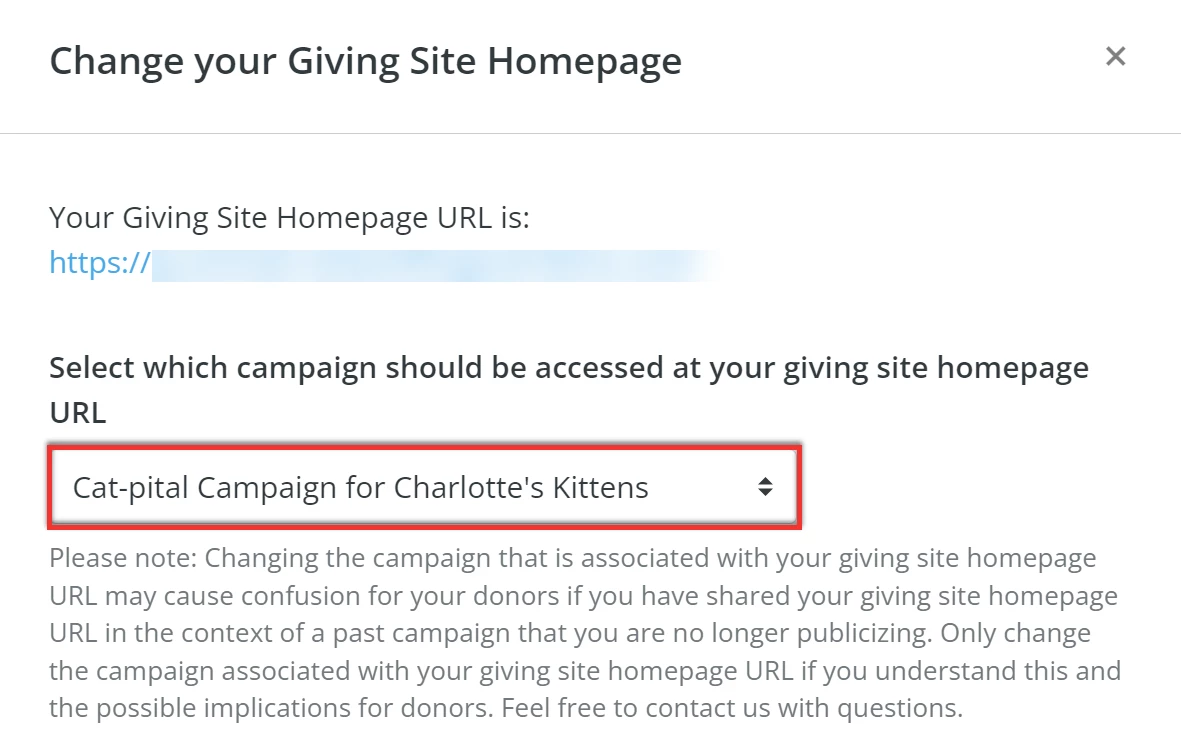Viewport: 1181px width, 752px height.
Task: Click the 'Change your Giving Site Homepage' title
Action: (x=367, y=61)
